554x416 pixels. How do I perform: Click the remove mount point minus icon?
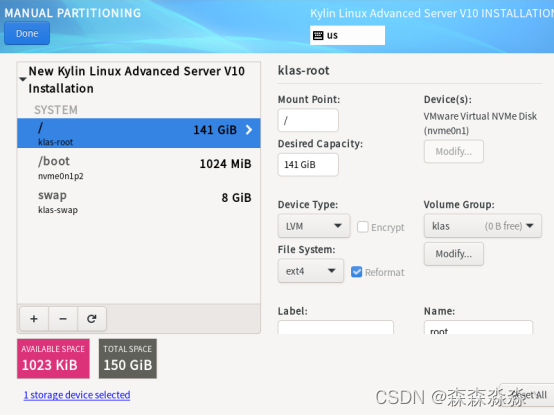tap(63, 319)
